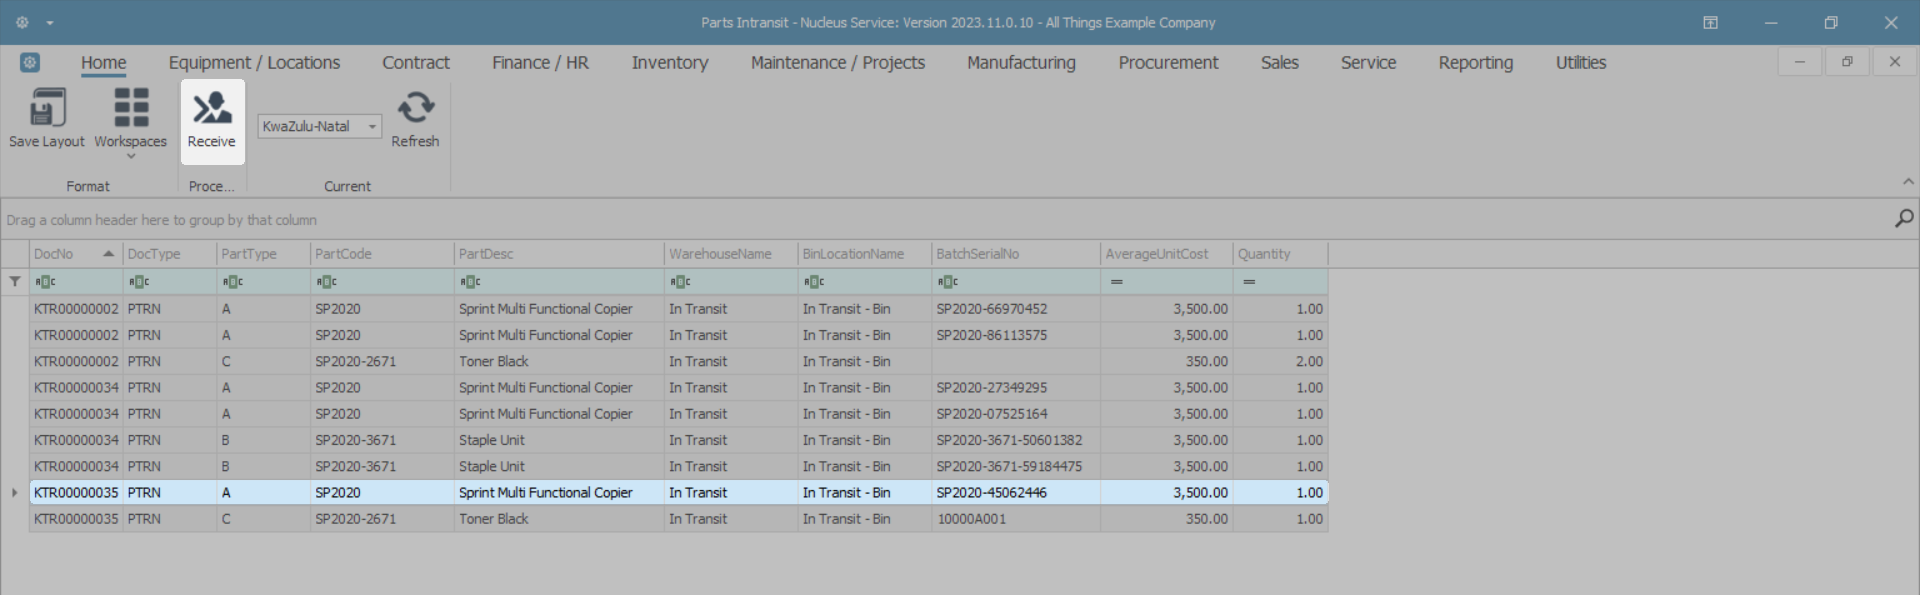1920x595 pixels.
Task: Click the DocType filter operator icon
Action: [139, 282]
